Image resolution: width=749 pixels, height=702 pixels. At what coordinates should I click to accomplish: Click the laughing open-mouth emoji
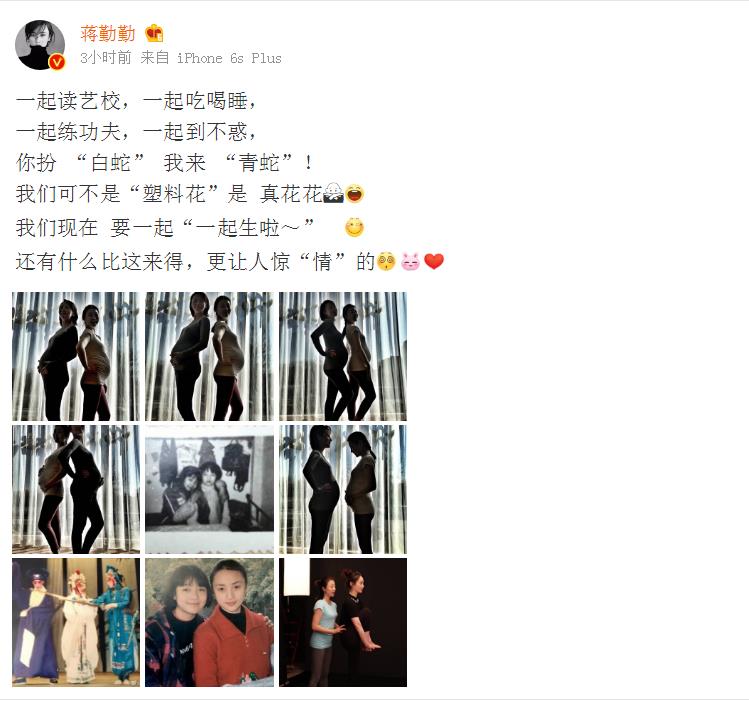click(x=354, y=193)
